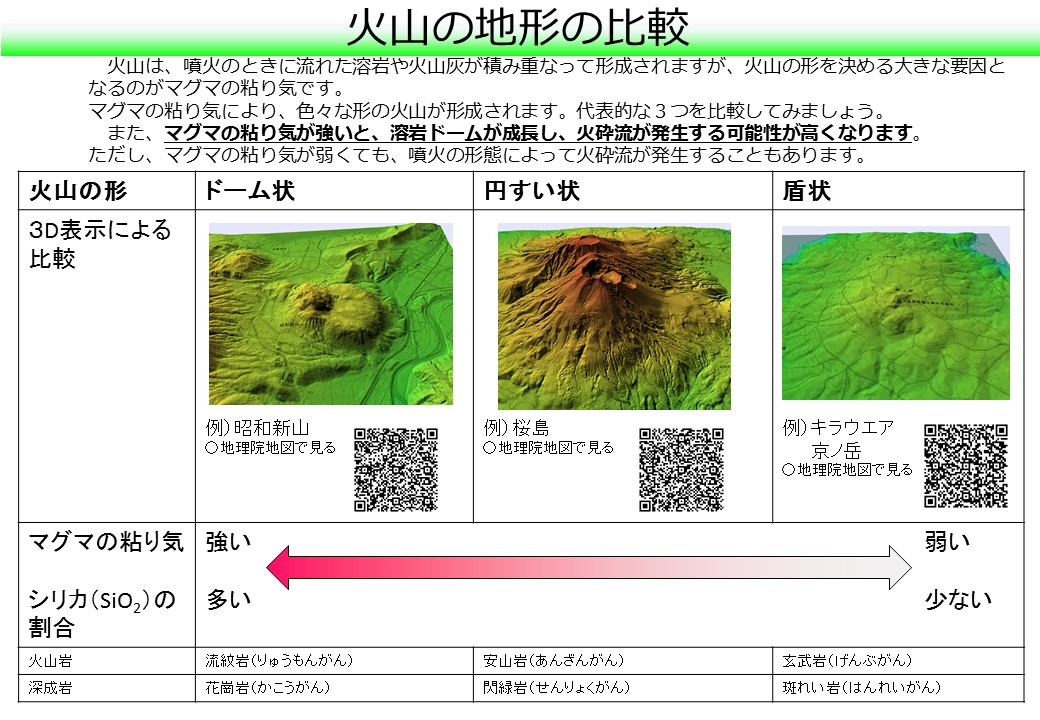Click the QR code for 桜島

681,469
